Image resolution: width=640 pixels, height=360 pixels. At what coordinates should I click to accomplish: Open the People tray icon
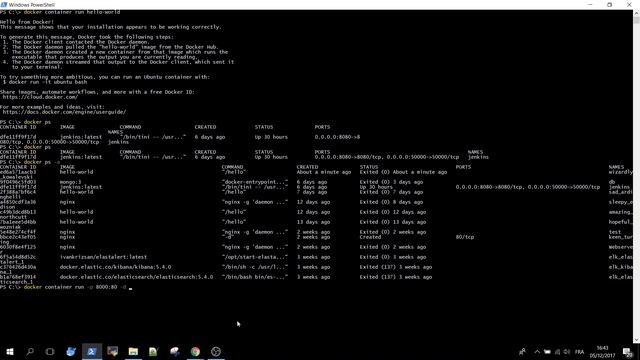[522, 351]
